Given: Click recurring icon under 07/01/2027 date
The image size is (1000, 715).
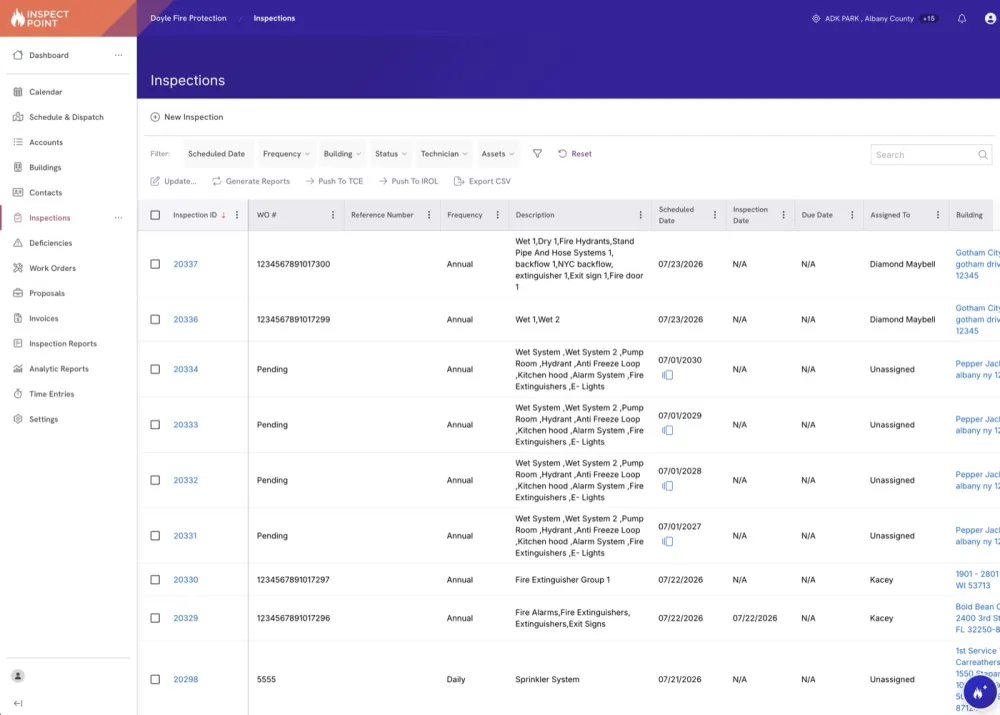Looking at the screenshot, I should coord(667,542).
